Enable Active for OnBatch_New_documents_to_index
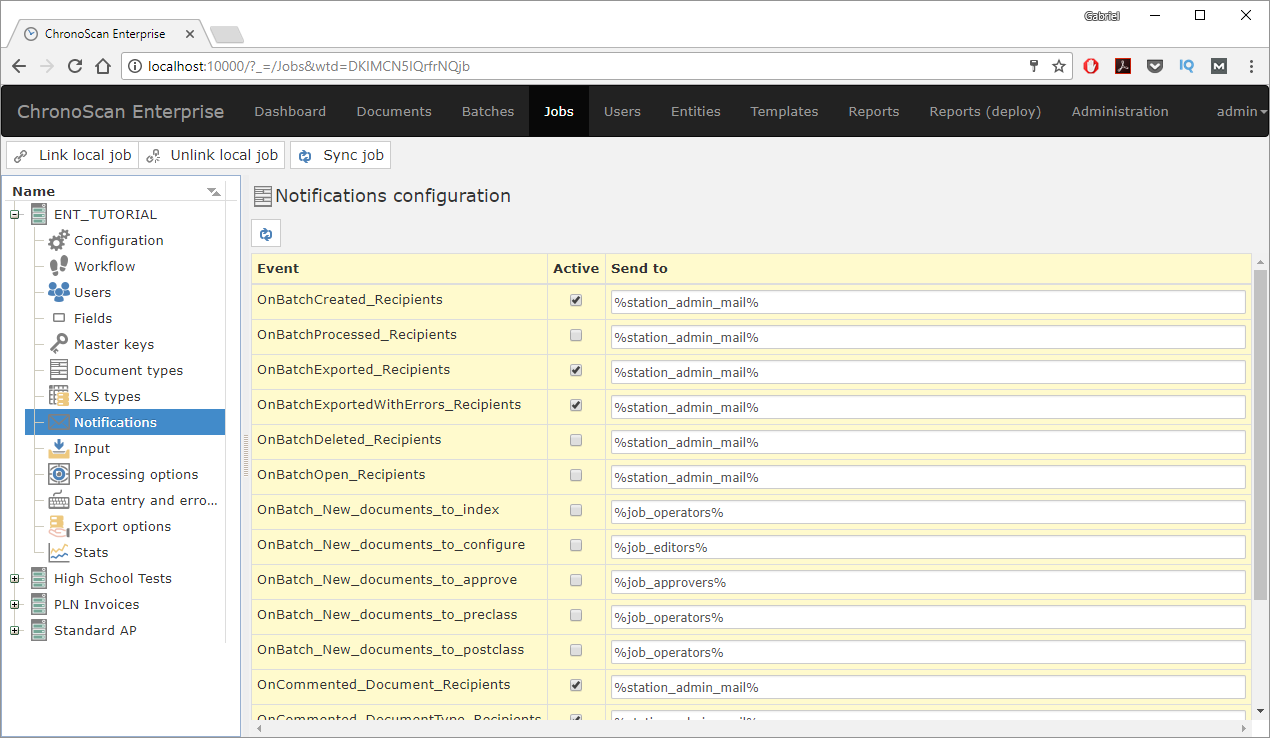 click(576, 510)
